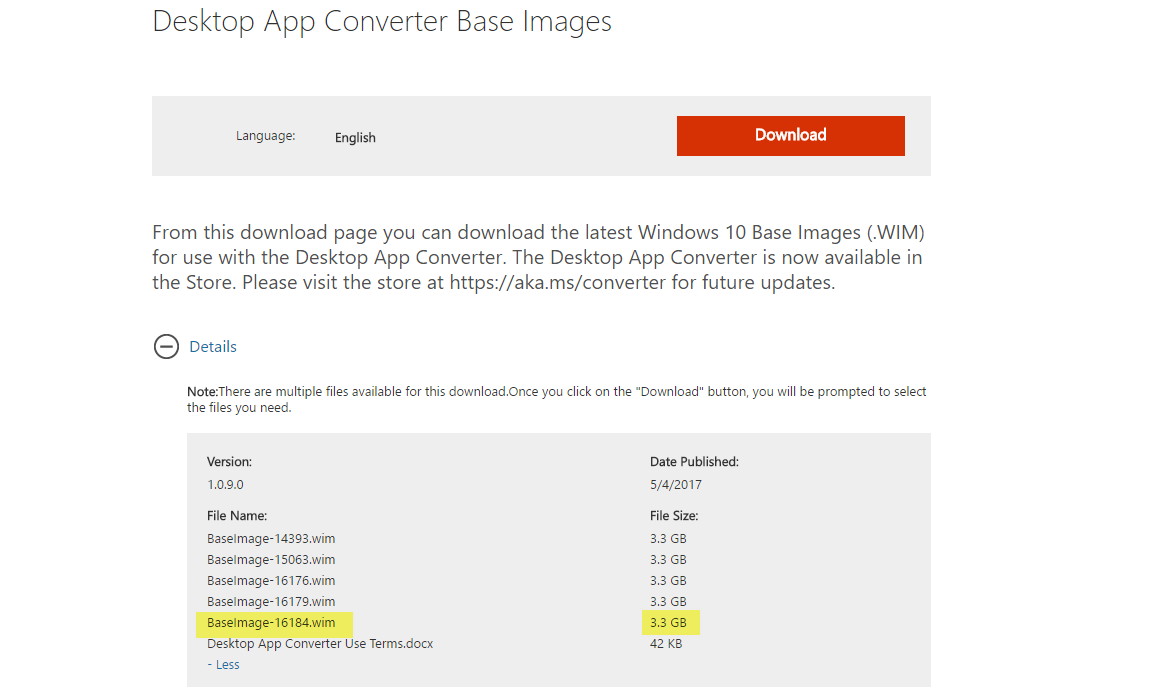The width and height of the screenshot is (1163, 692).
Task: Click the '- Less' link
Action: pos(223,665)
